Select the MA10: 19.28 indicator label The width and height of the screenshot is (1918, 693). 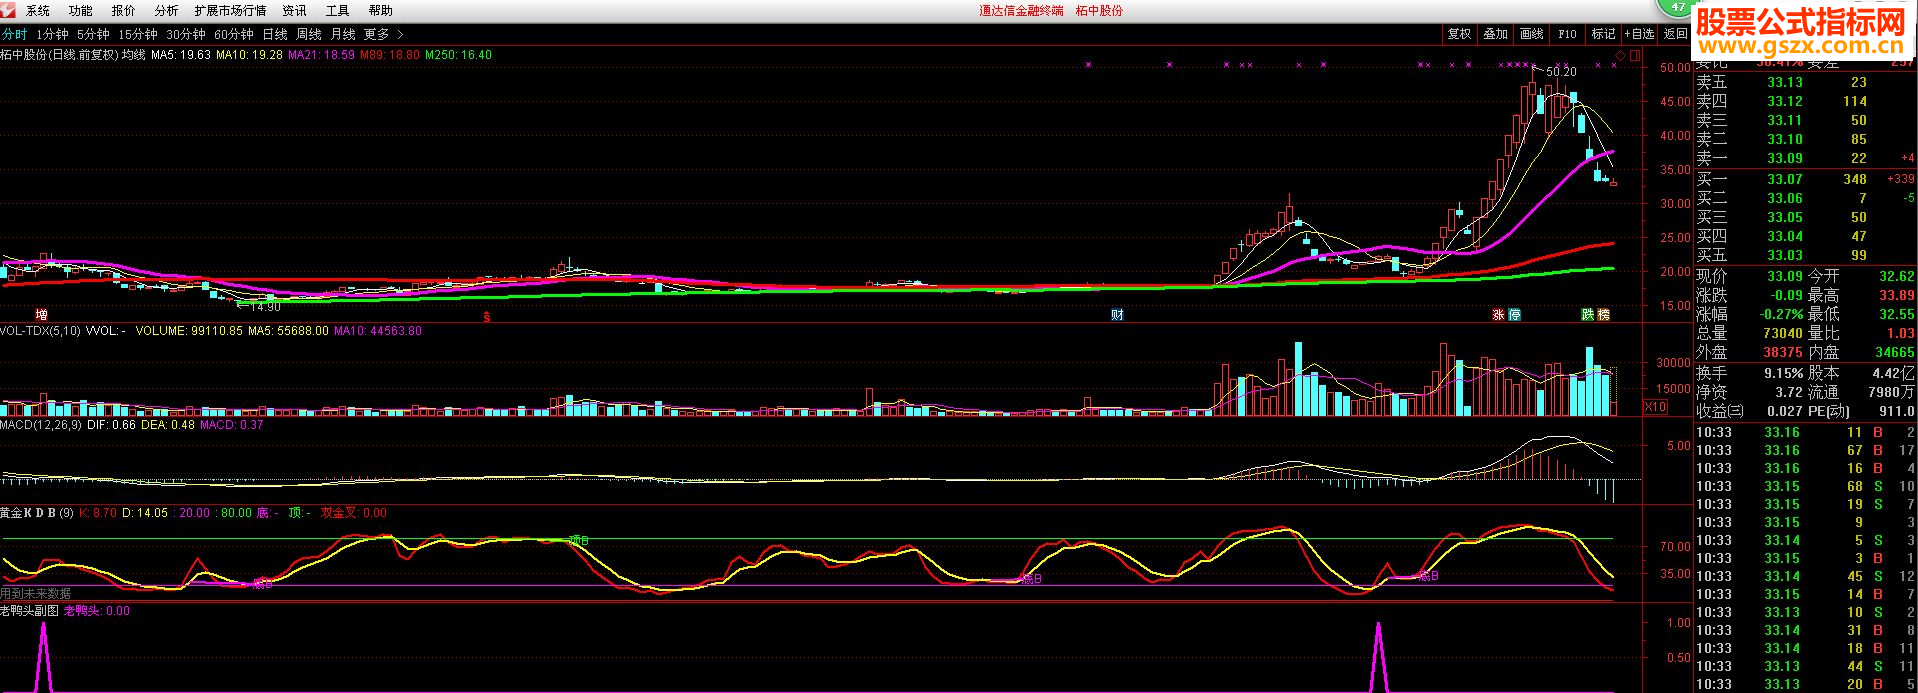pyautogui.click(x=250, y=55)
